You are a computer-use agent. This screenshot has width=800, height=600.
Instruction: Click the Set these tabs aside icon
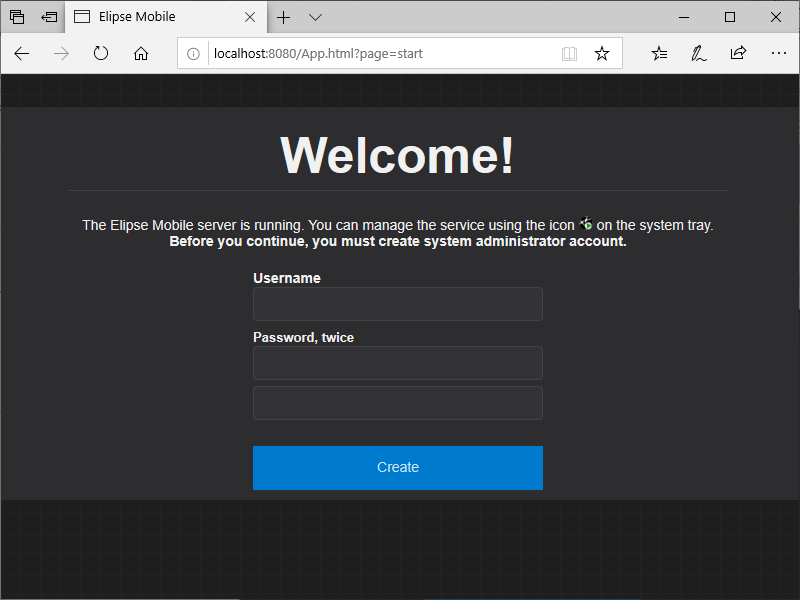click(49, 17)
